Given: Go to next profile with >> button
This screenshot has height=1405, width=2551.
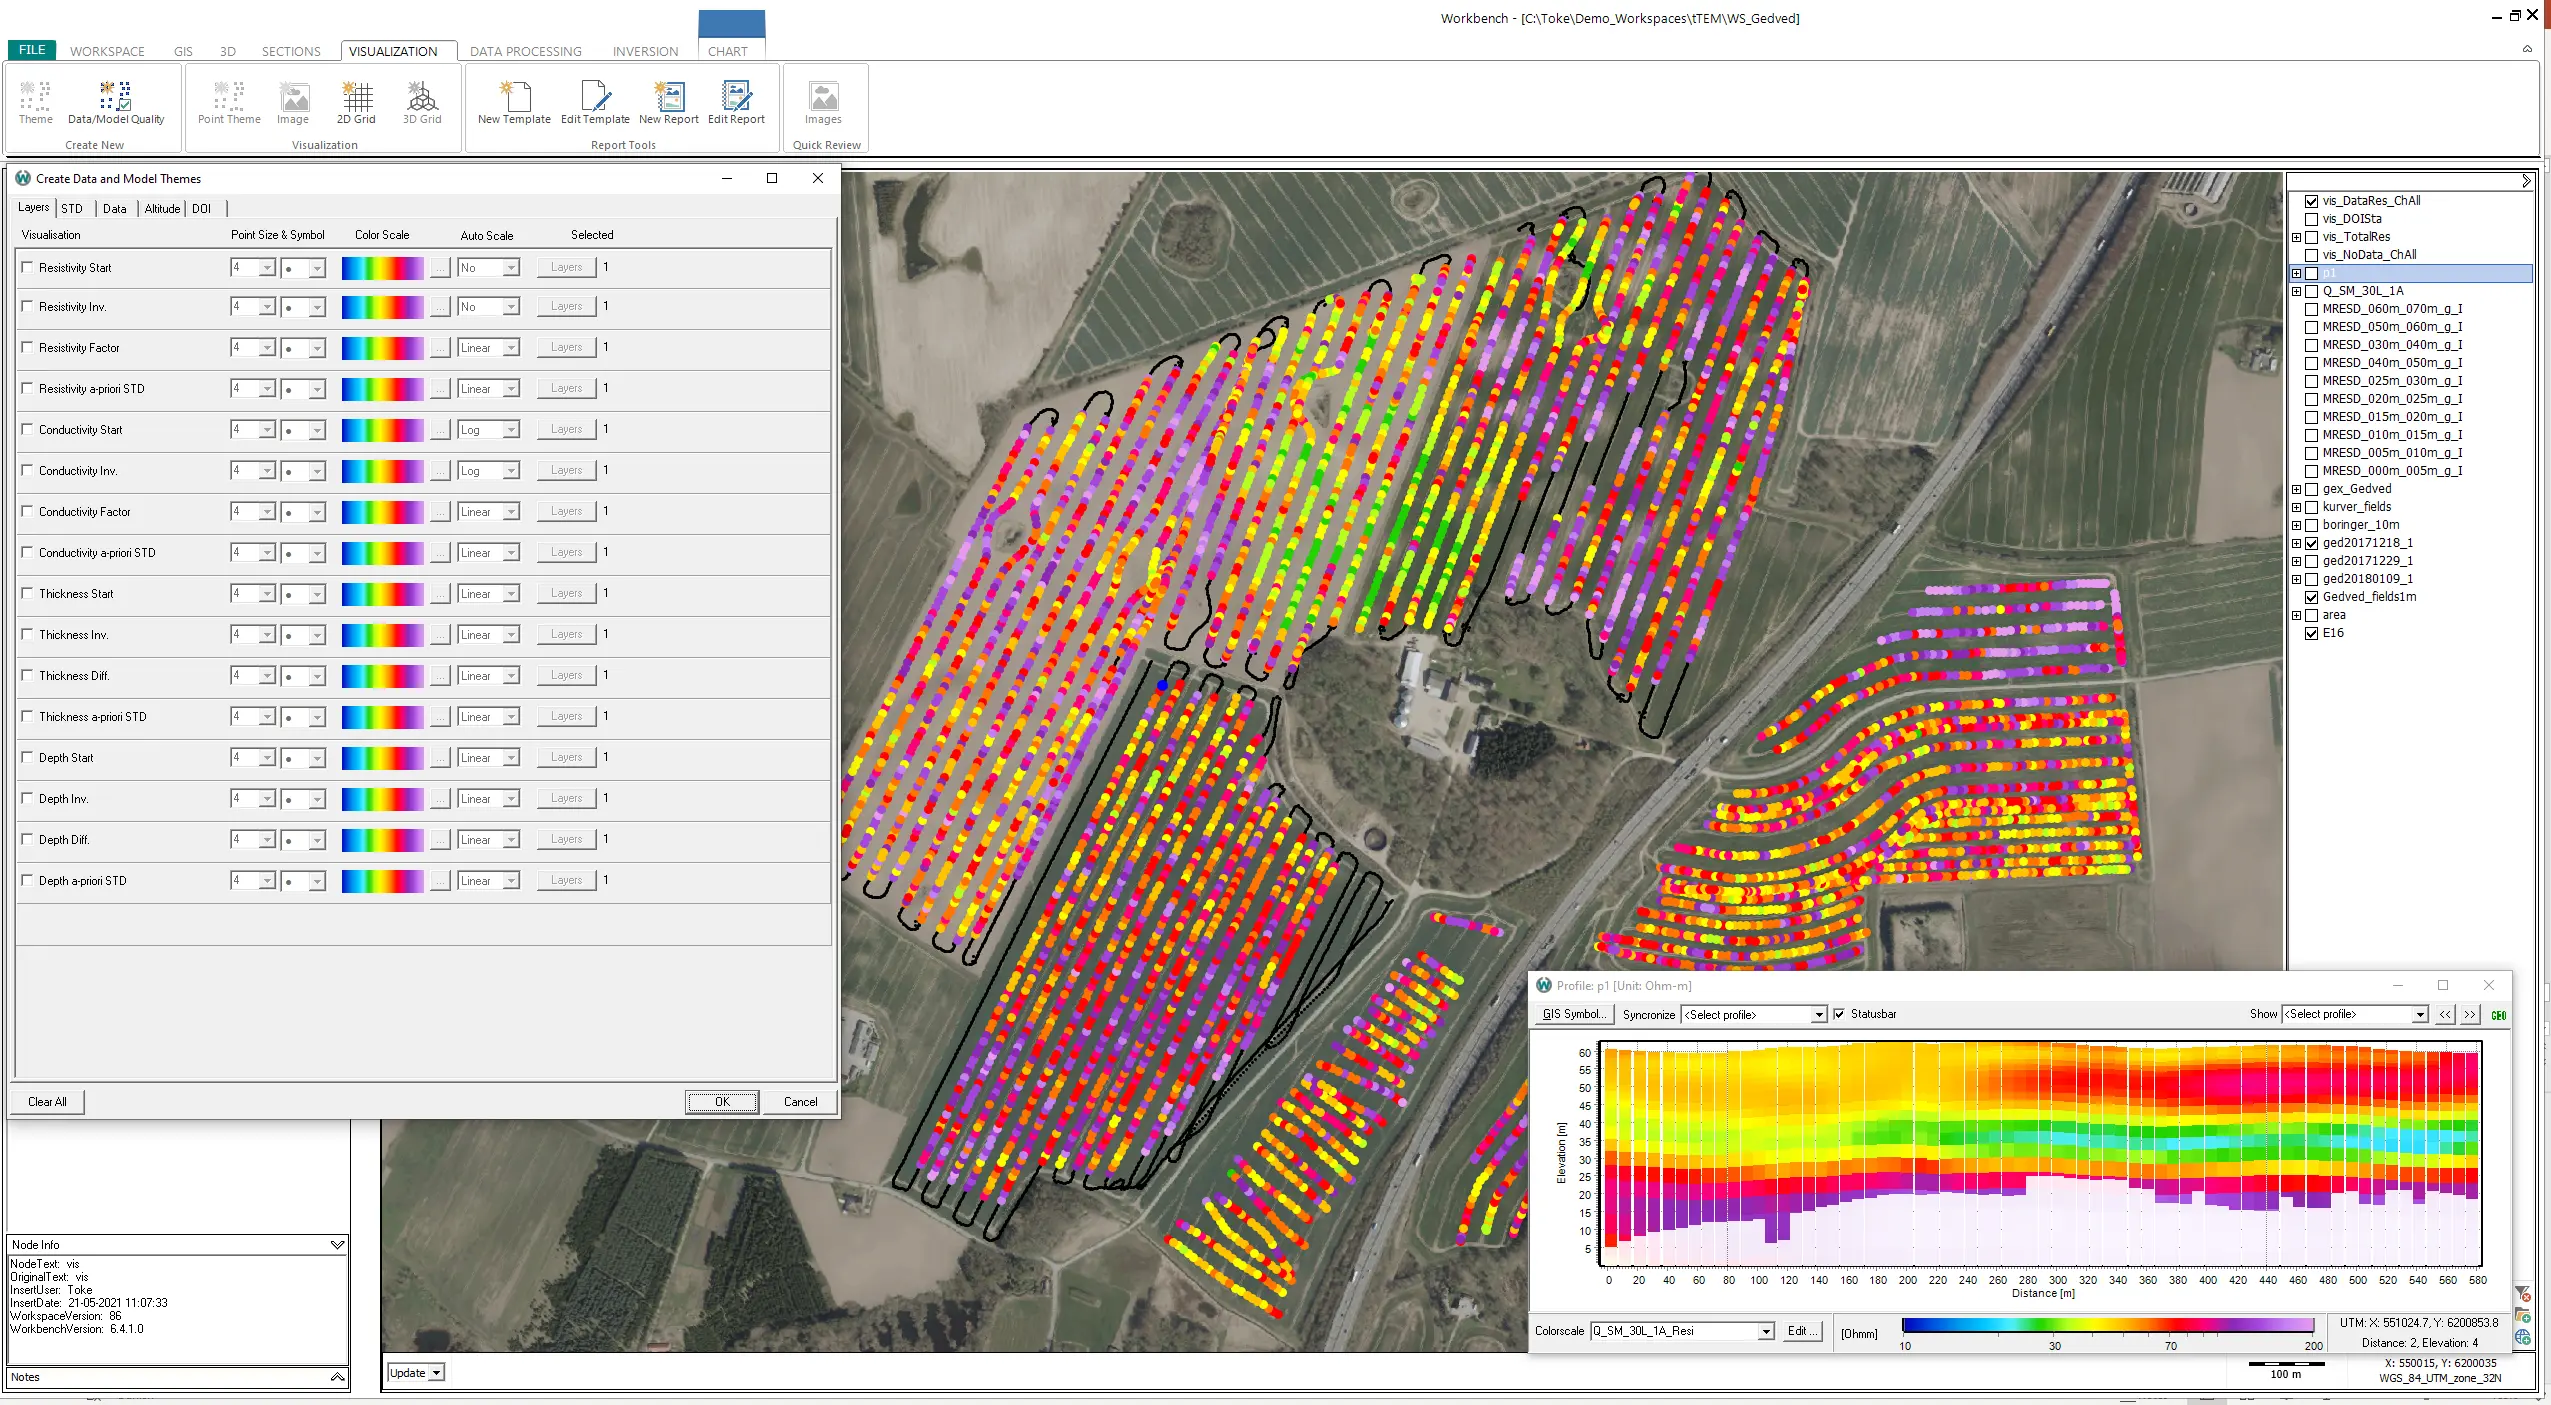Looking at the screenshot, I should (x=2470, y=1014).
